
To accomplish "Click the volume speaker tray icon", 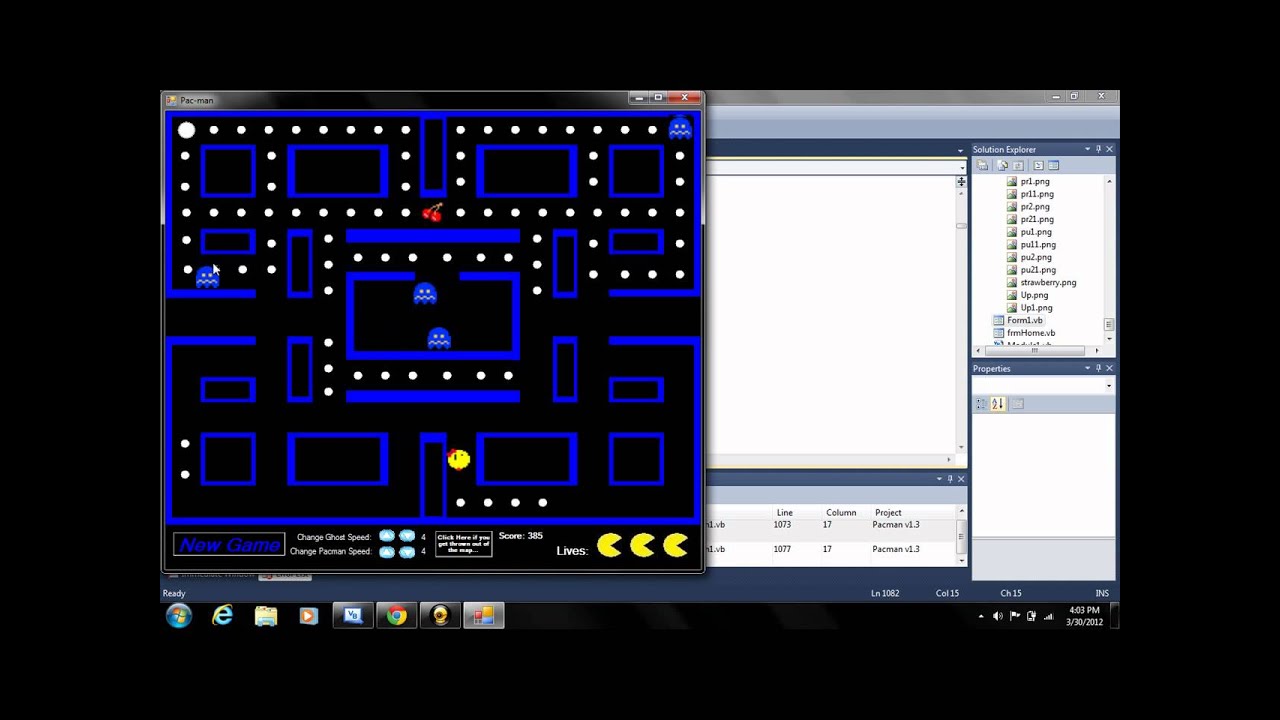I will click(998, 616).
